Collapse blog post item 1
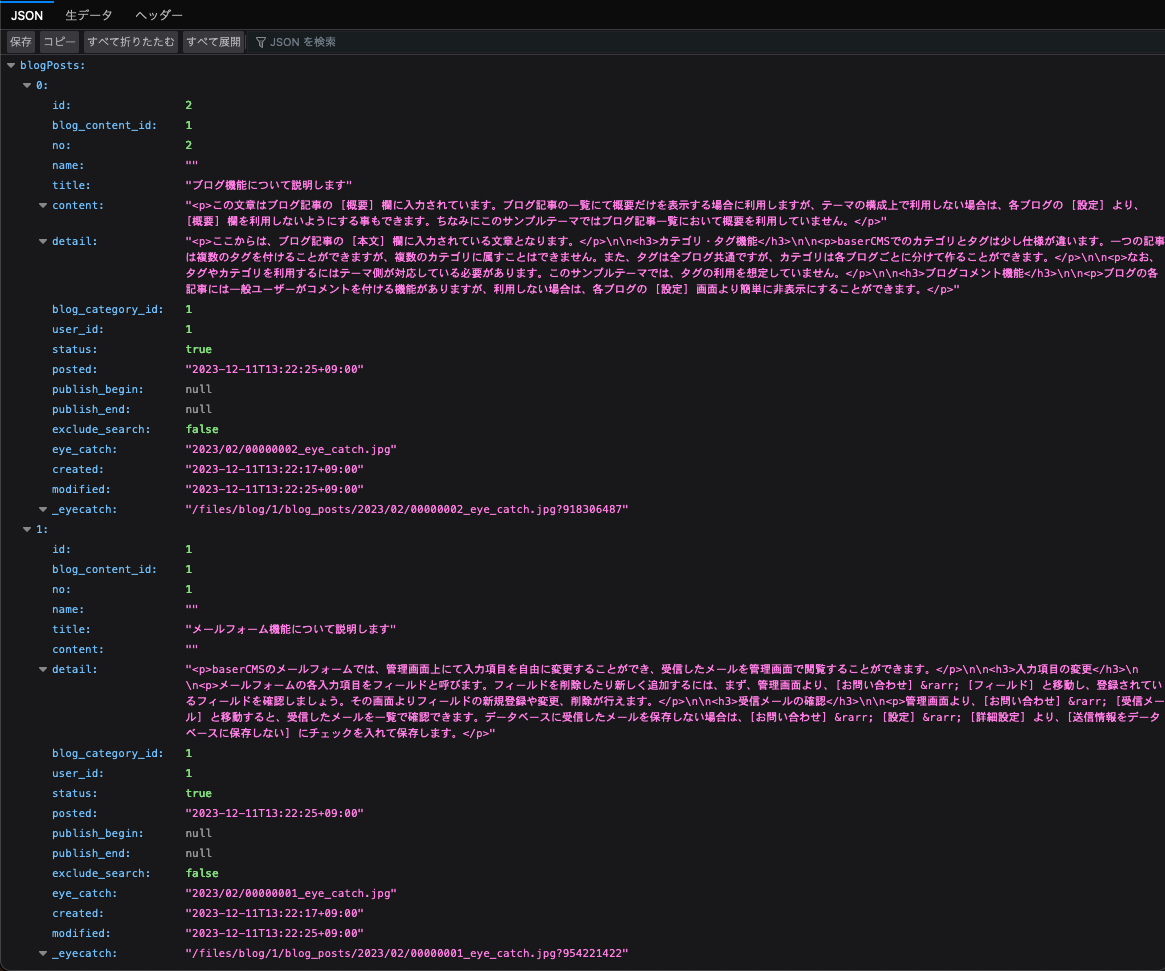1165x971 pixels. pos(27,529)
